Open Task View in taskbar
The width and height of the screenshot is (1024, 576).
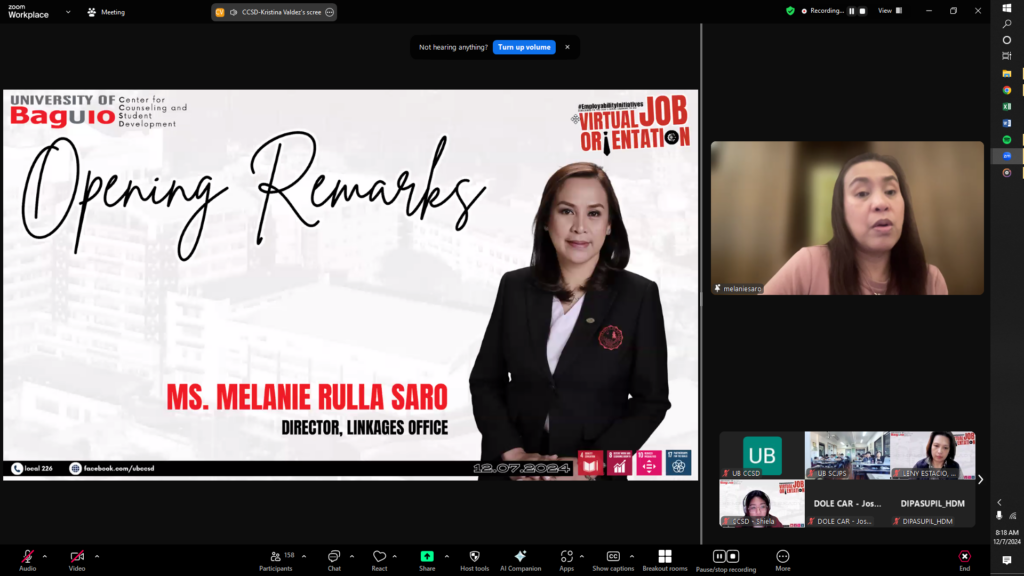(x=1007, y=56)
